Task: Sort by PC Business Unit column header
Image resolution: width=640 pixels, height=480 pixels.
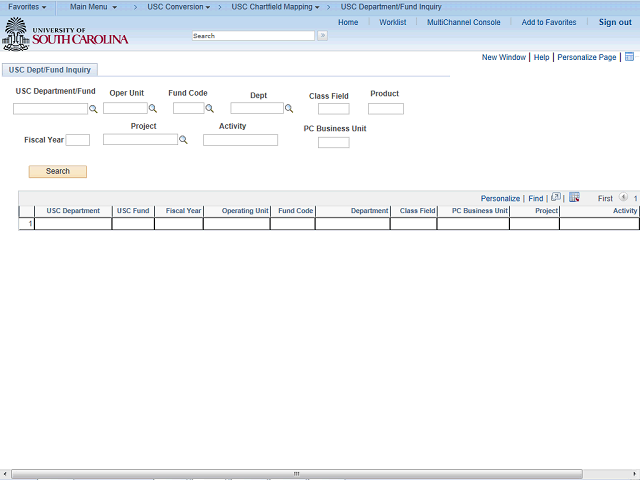Action: [480, 211]
